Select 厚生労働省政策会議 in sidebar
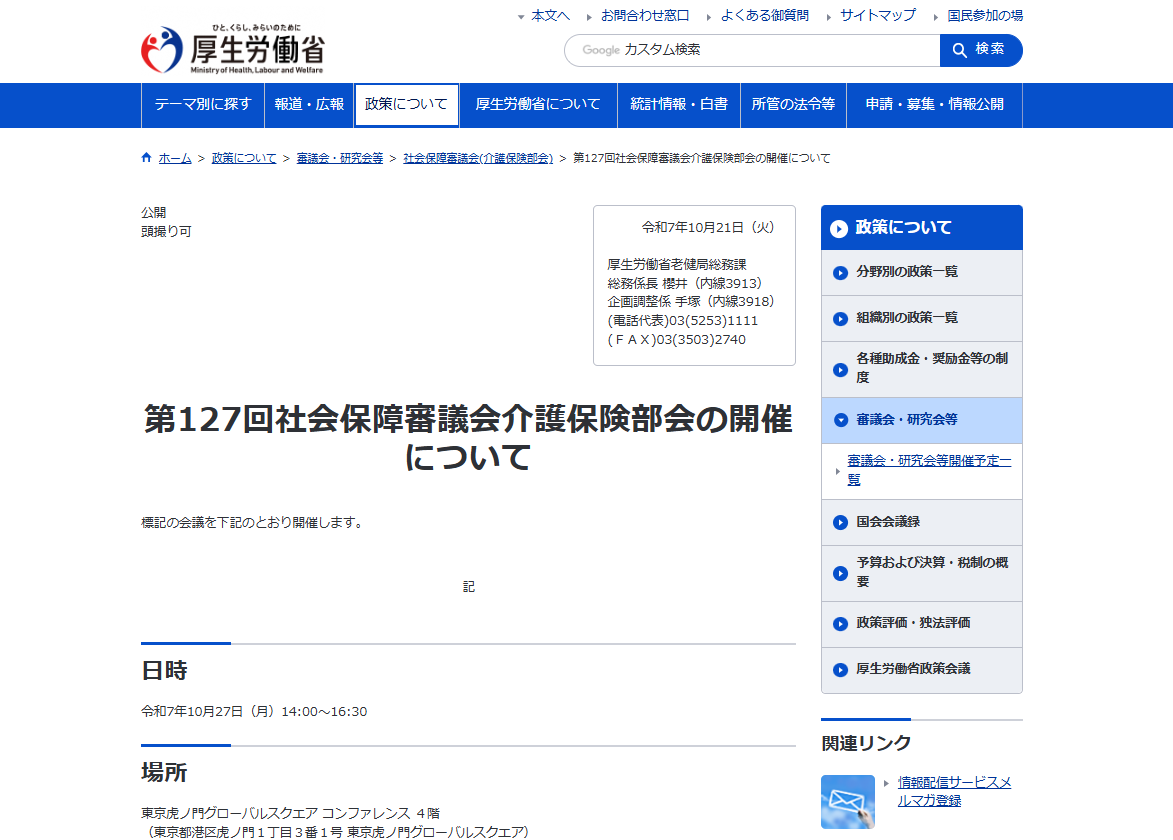 (x=913, y=669)
